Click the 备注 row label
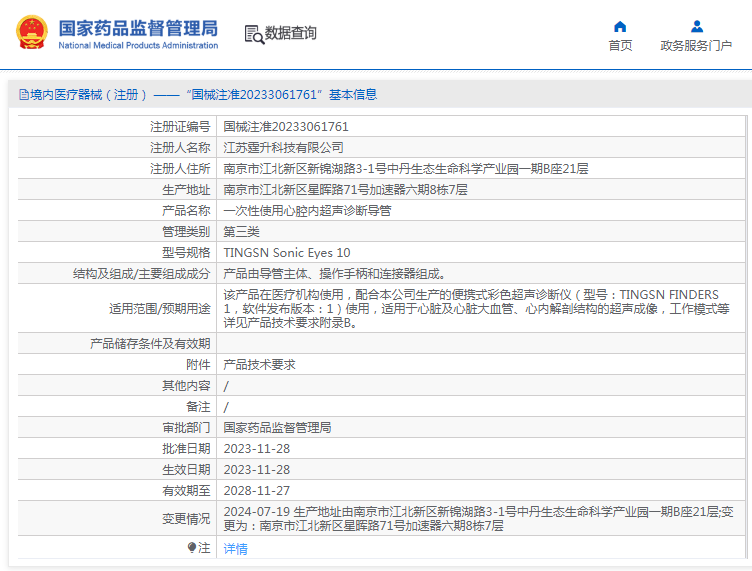This screenshot has width=752, height=571. [198, 407]
